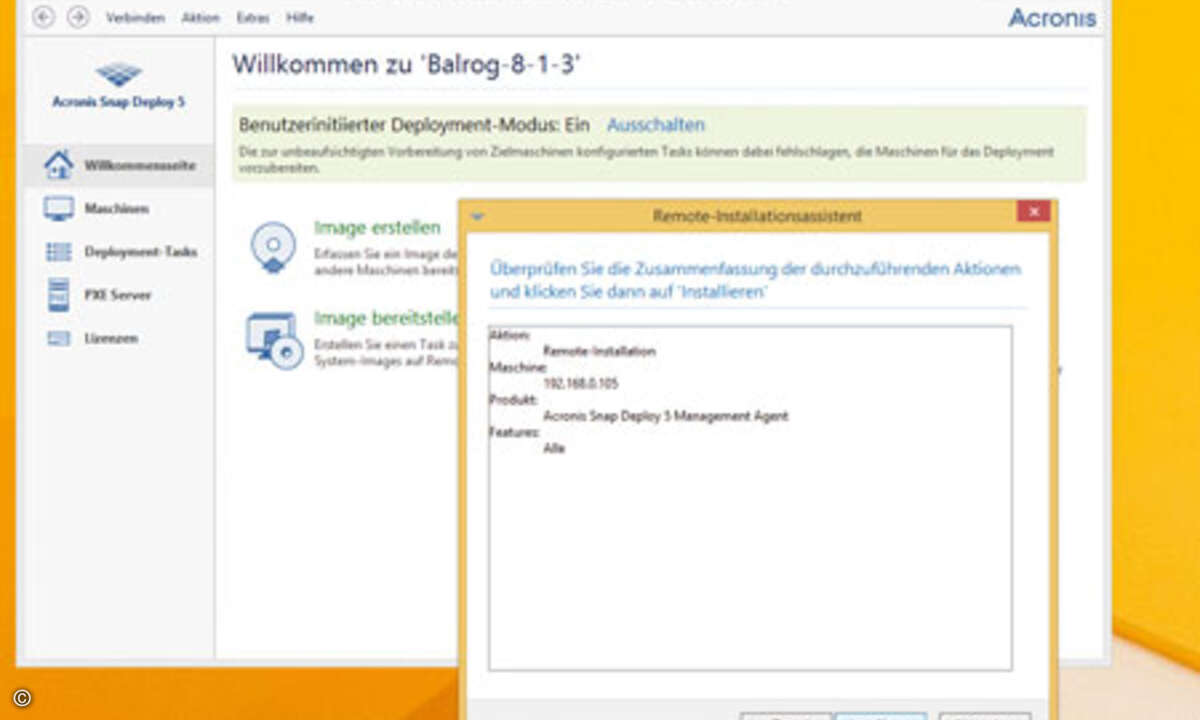The height and width of the screenshot is (720, 1200).
Task: Click the back navigation arrow
Action: click(44, 17)
